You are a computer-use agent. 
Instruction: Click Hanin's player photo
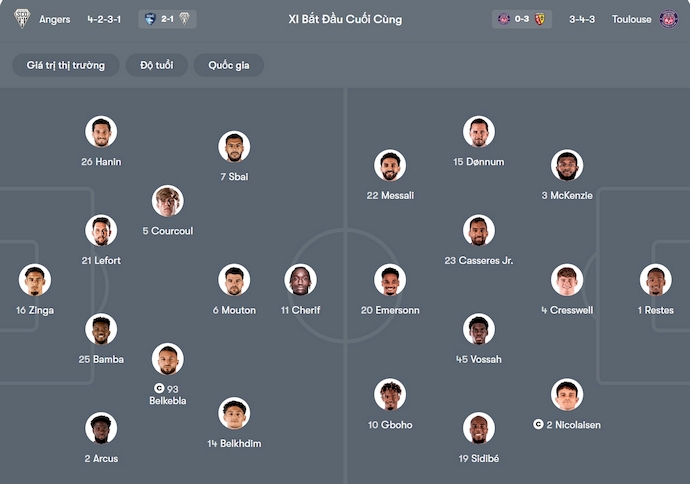(101, 132)
